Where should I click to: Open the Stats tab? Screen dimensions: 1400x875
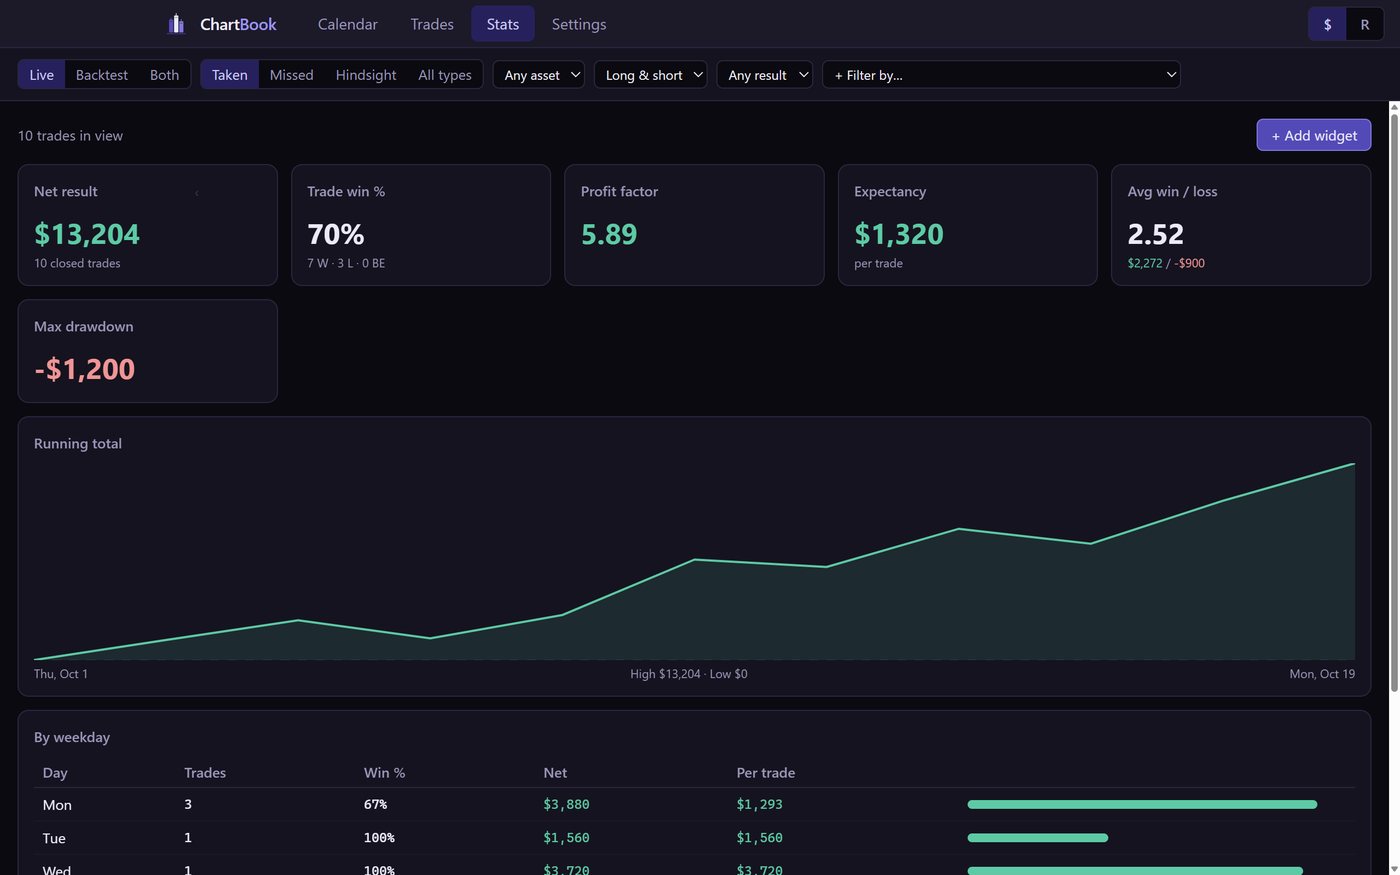(503, 24)
